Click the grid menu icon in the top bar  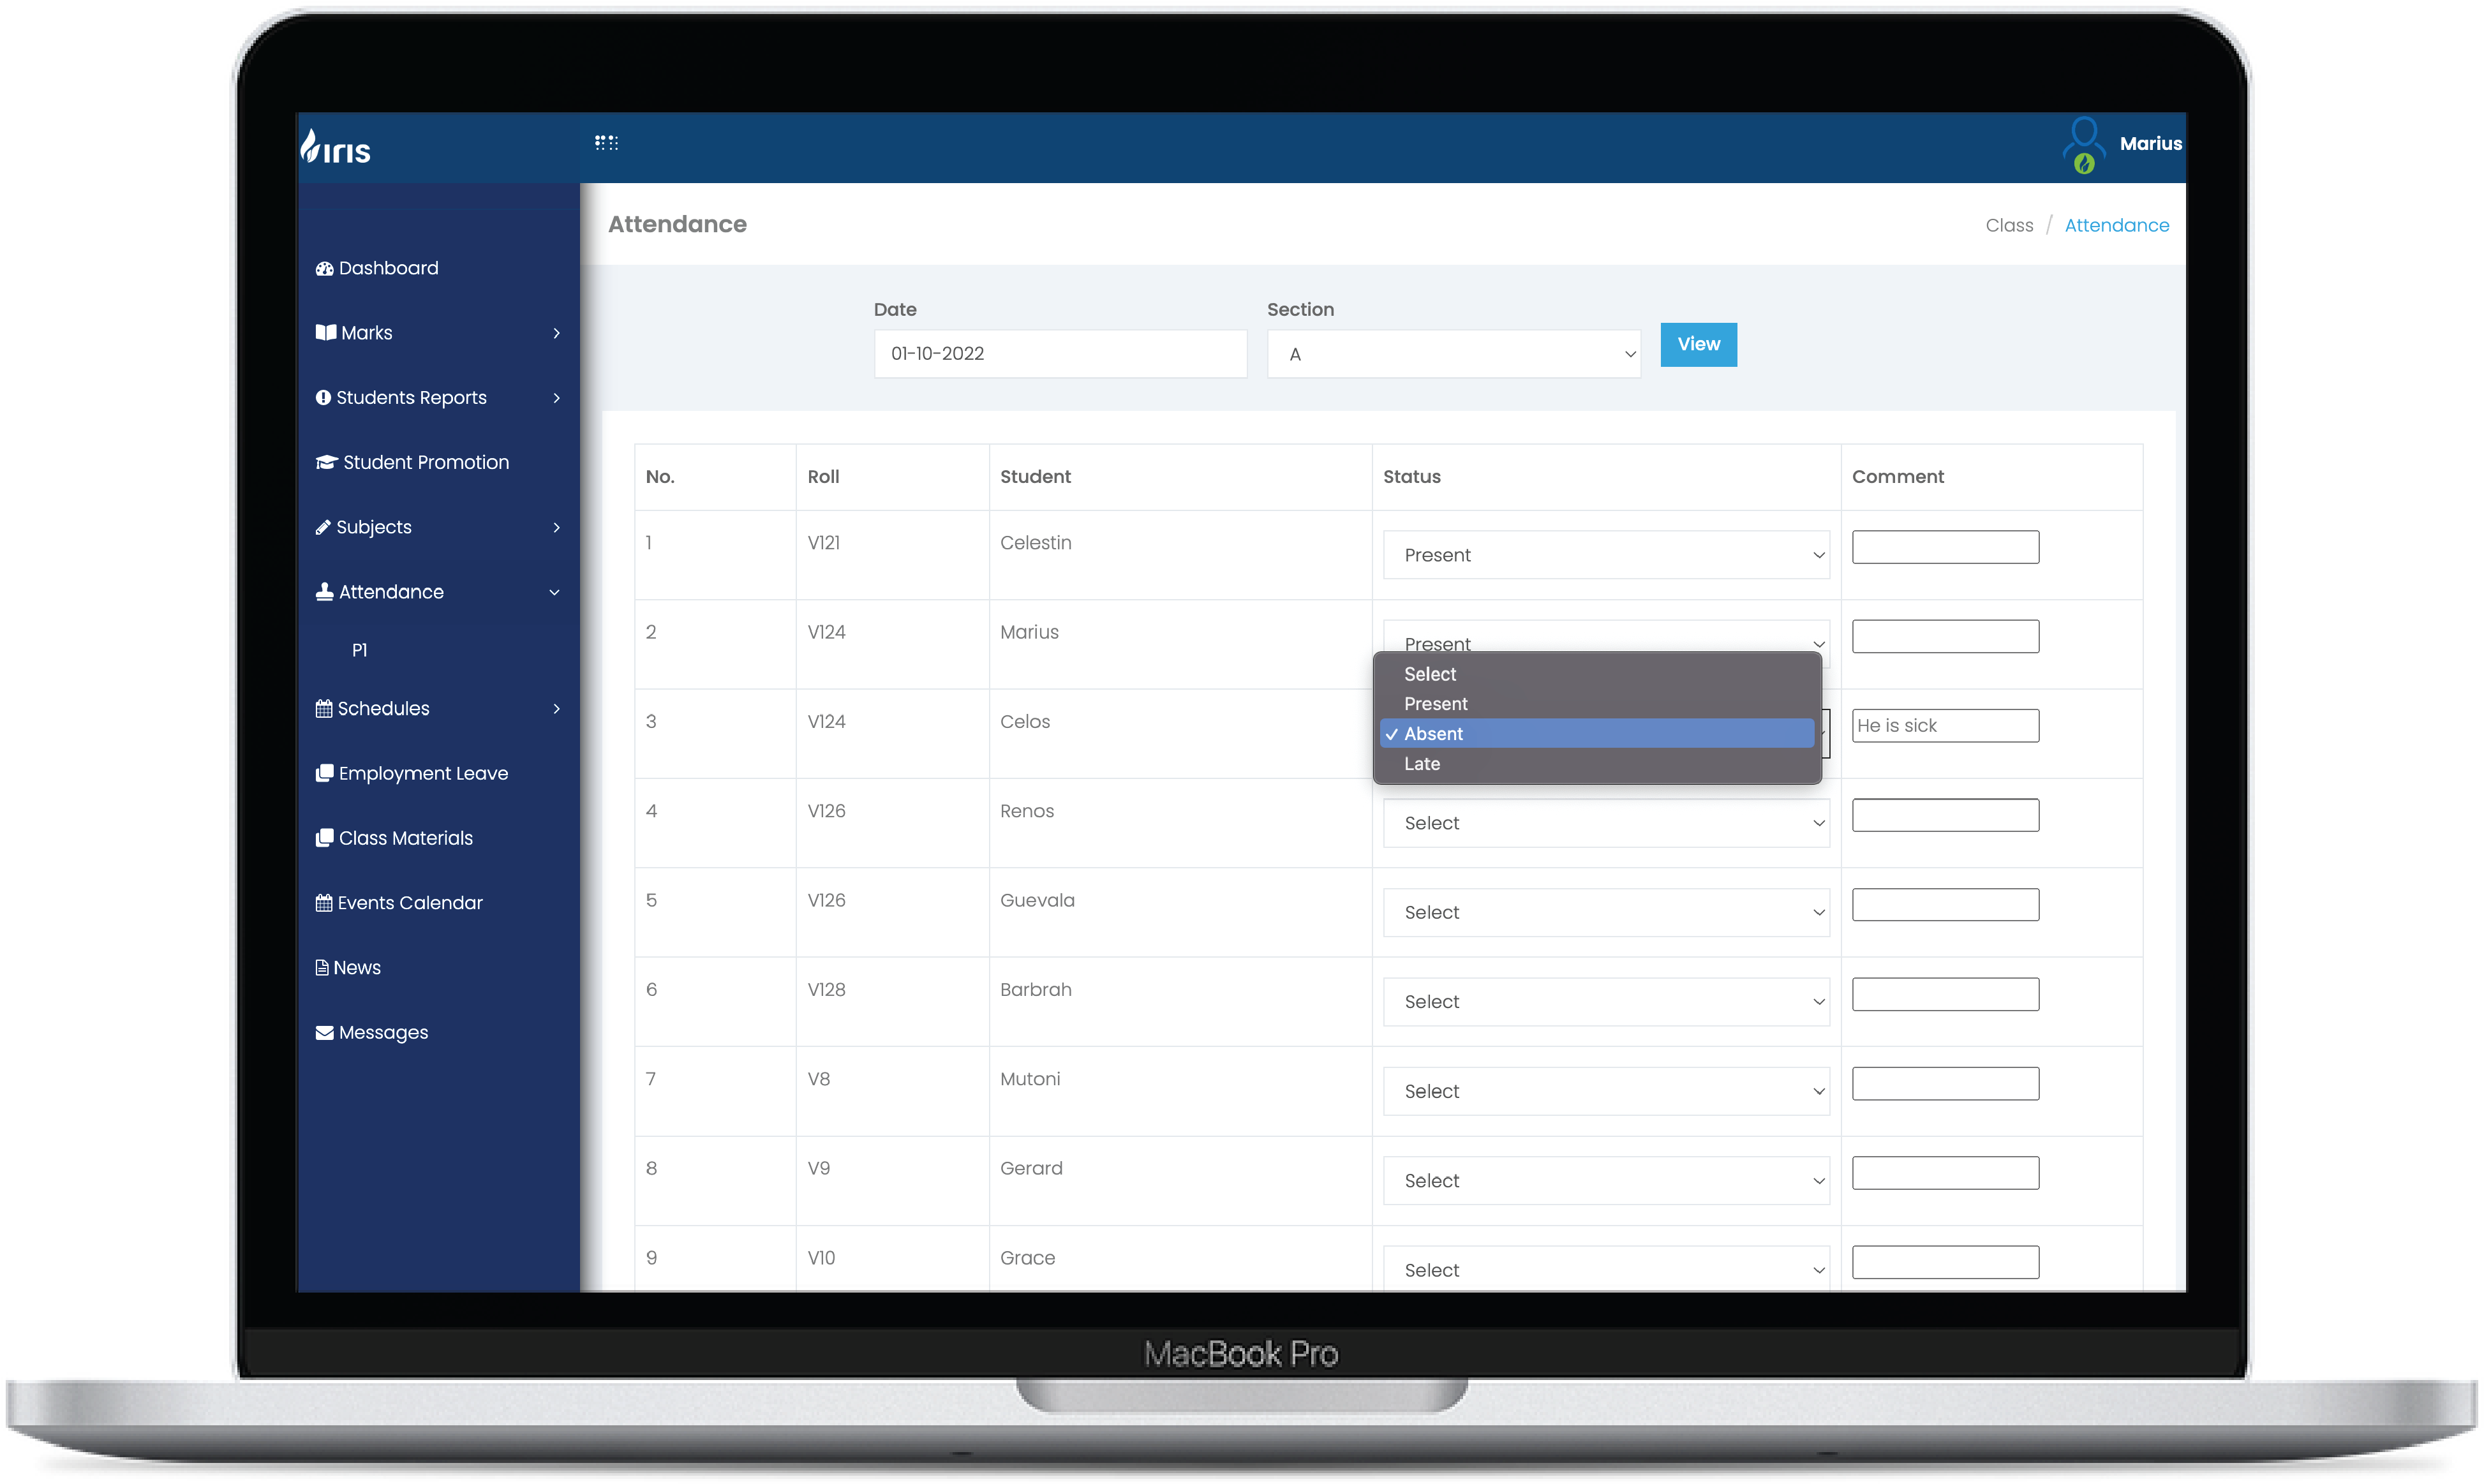point(606,143)
